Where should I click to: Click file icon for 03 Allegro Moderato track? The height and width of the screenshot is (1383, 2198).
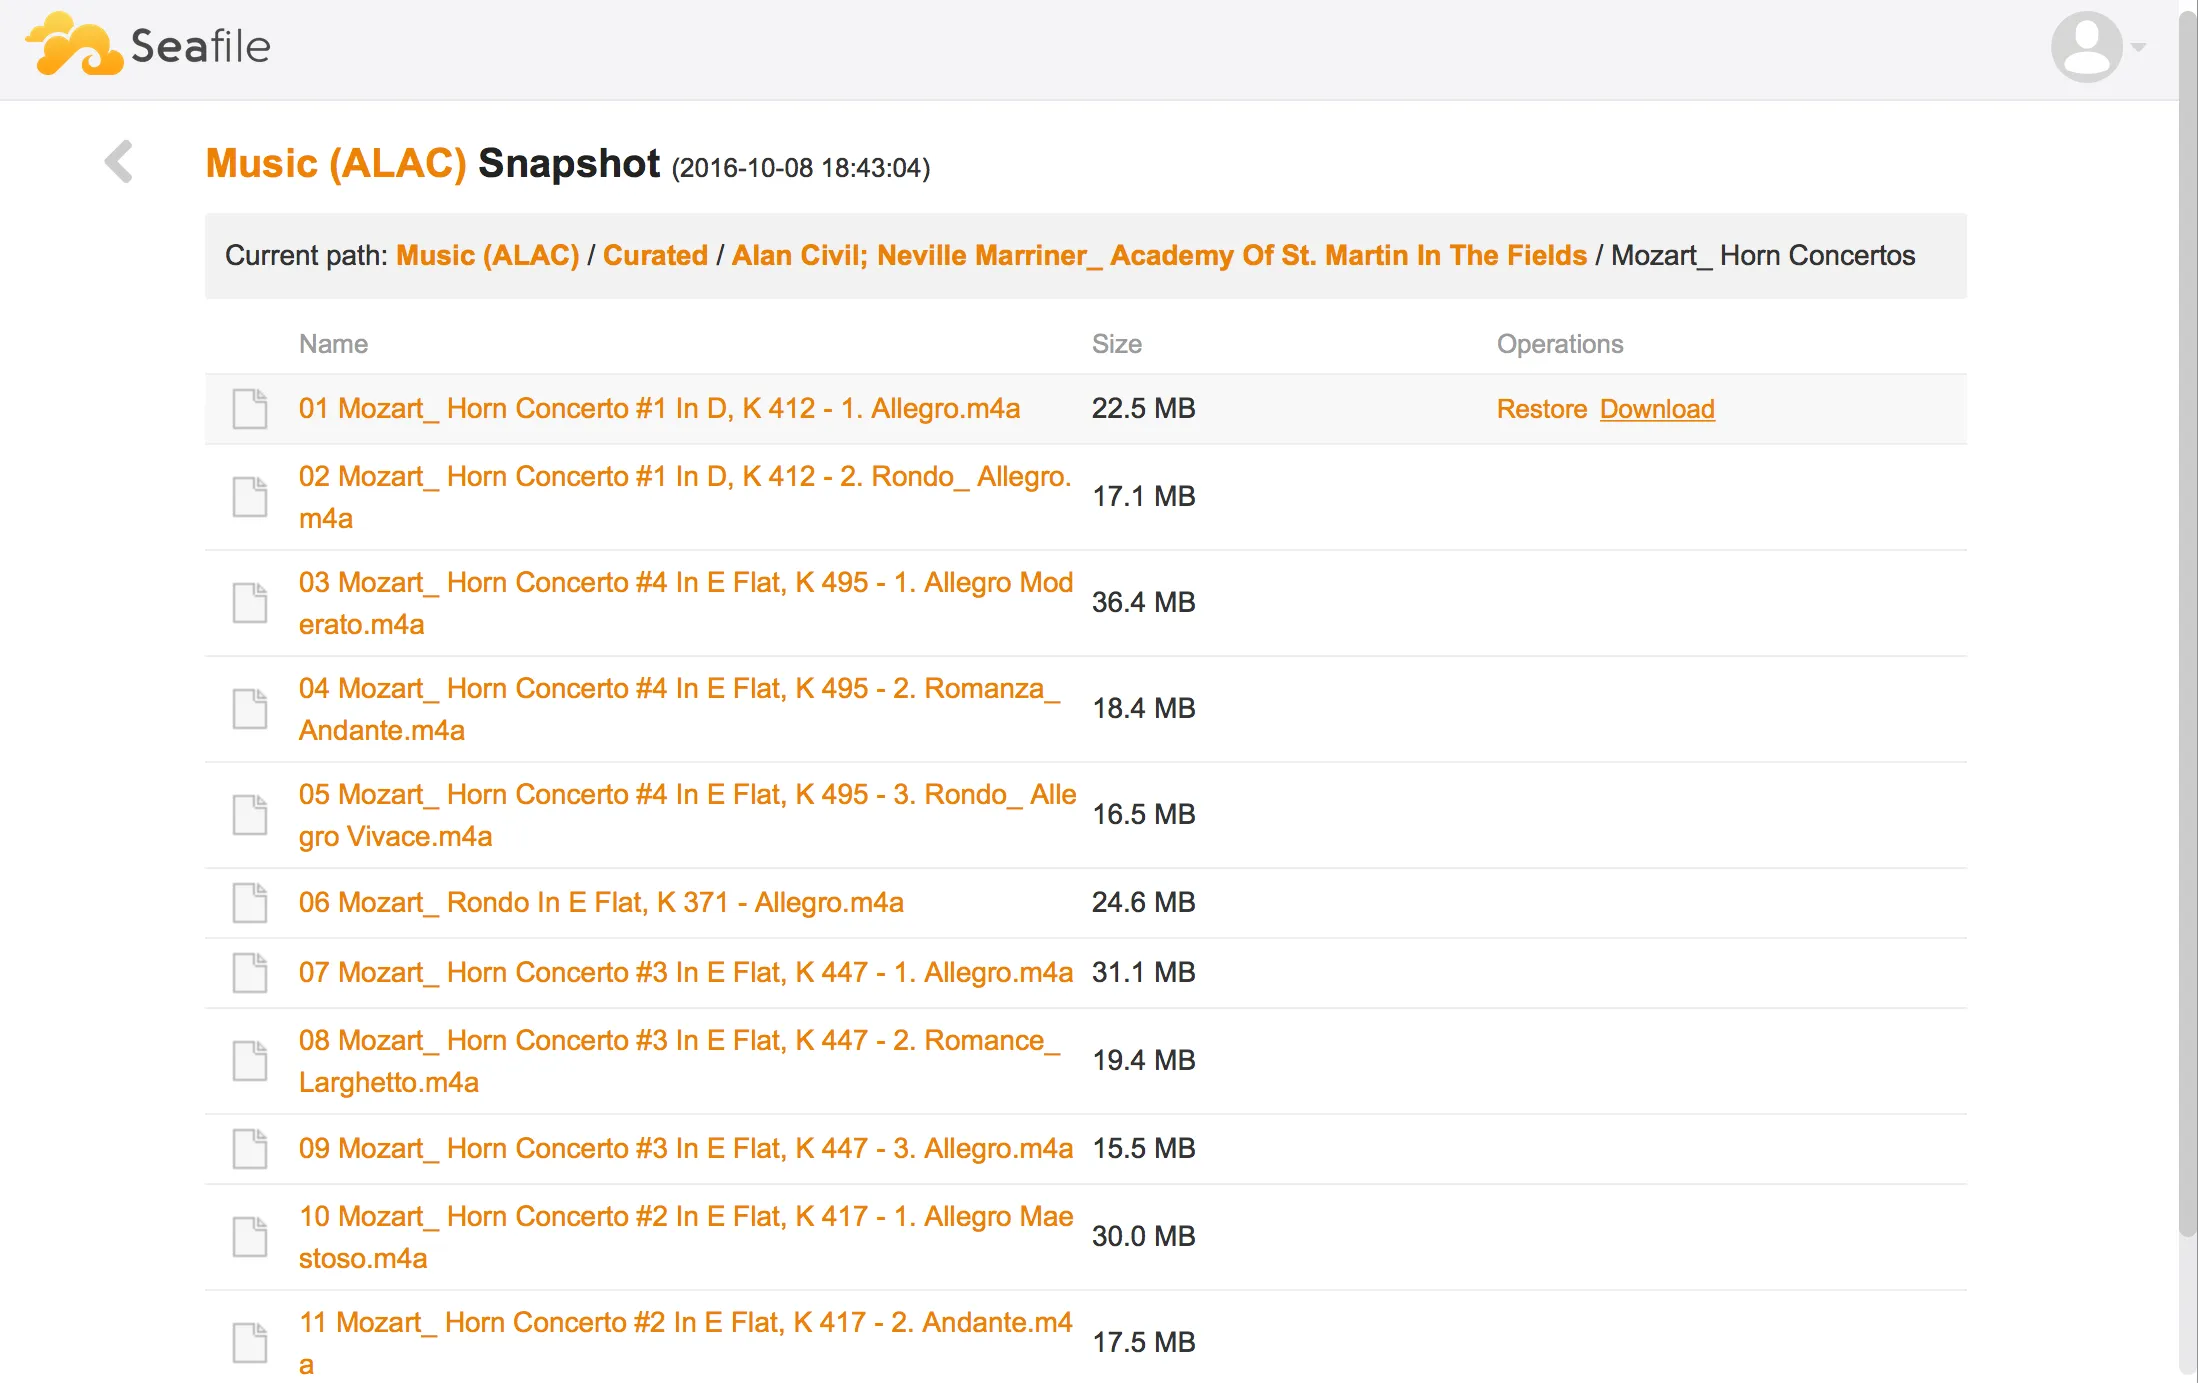[x=249, y=602]
